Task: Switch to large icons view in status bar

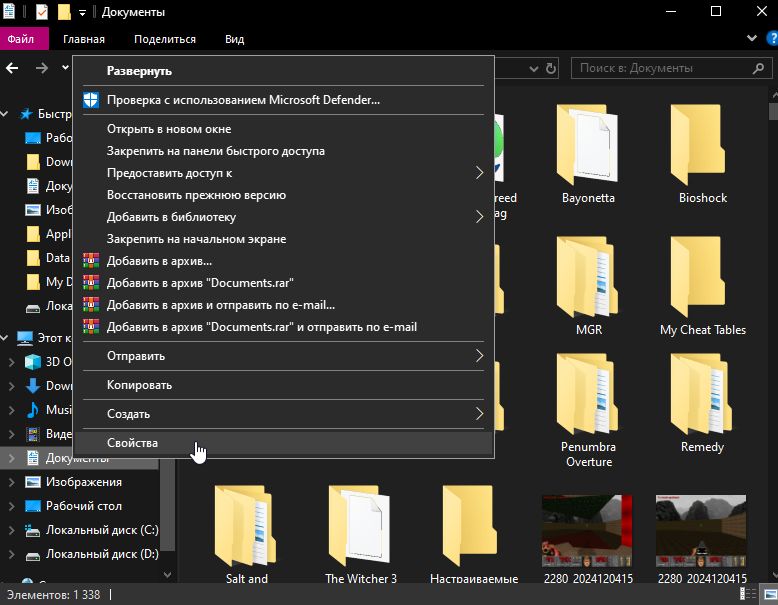Action: [771, 594]
